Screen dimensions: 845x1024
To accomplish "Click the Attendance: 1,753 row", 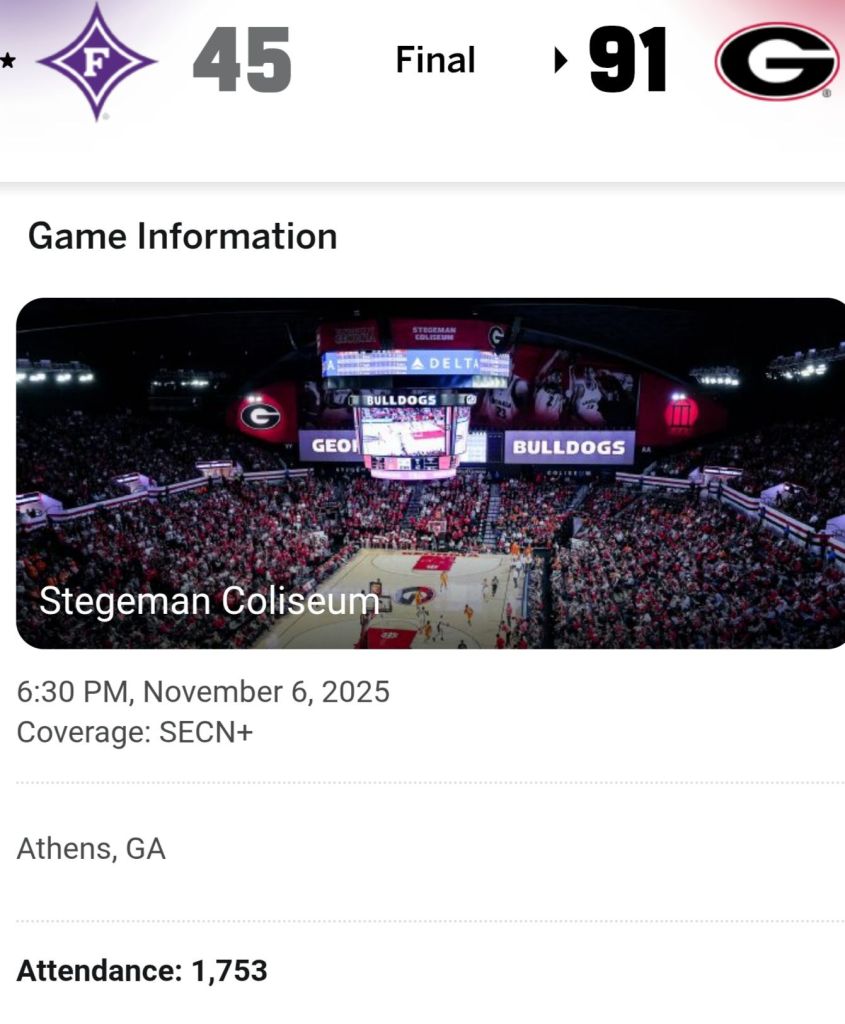I will tap(142, 970).
